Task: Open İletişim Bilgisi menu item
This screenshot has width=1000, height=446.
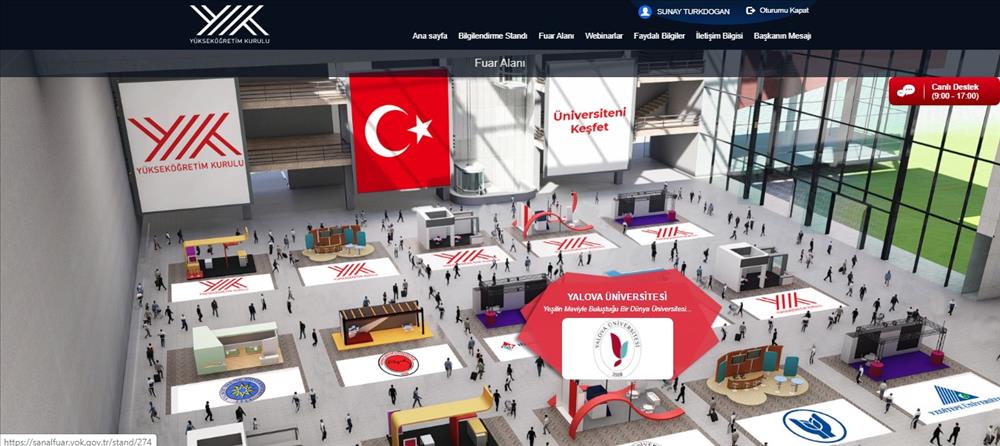Action: coord(719,36)
